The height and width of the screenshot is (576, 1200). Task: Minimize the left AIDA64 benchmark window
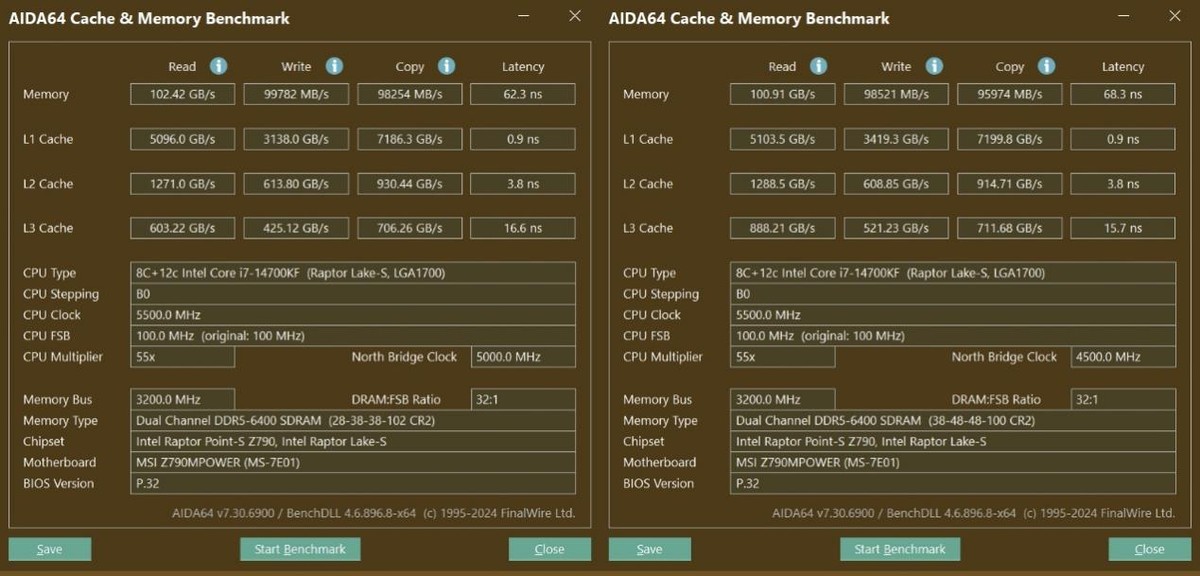coord(526,17)
